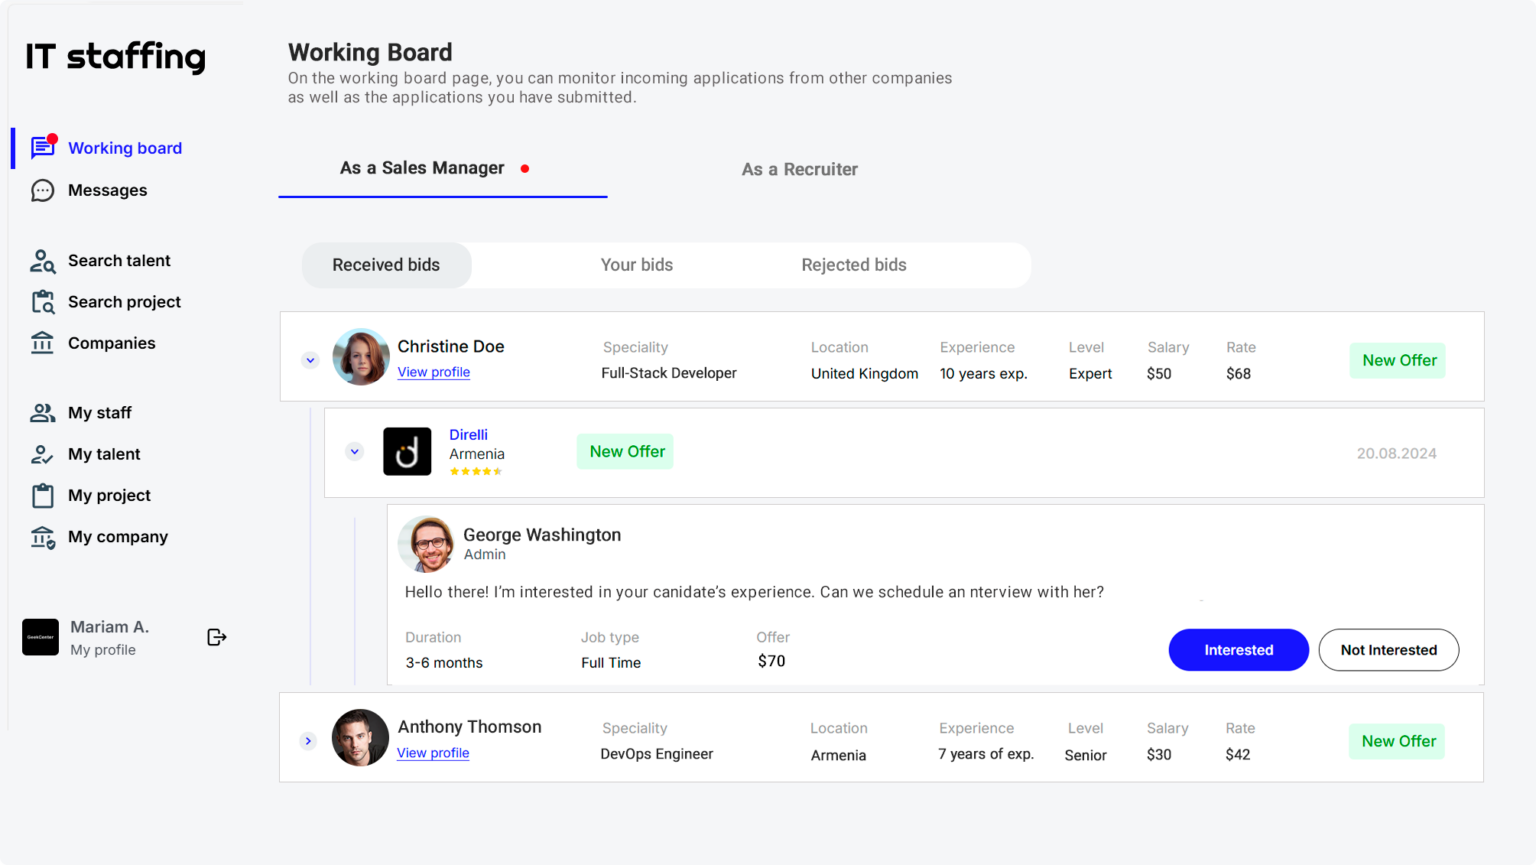Select Not Interested for the interview request
This screenshot has width=1536, height=865.
(x=1388, y=649)
